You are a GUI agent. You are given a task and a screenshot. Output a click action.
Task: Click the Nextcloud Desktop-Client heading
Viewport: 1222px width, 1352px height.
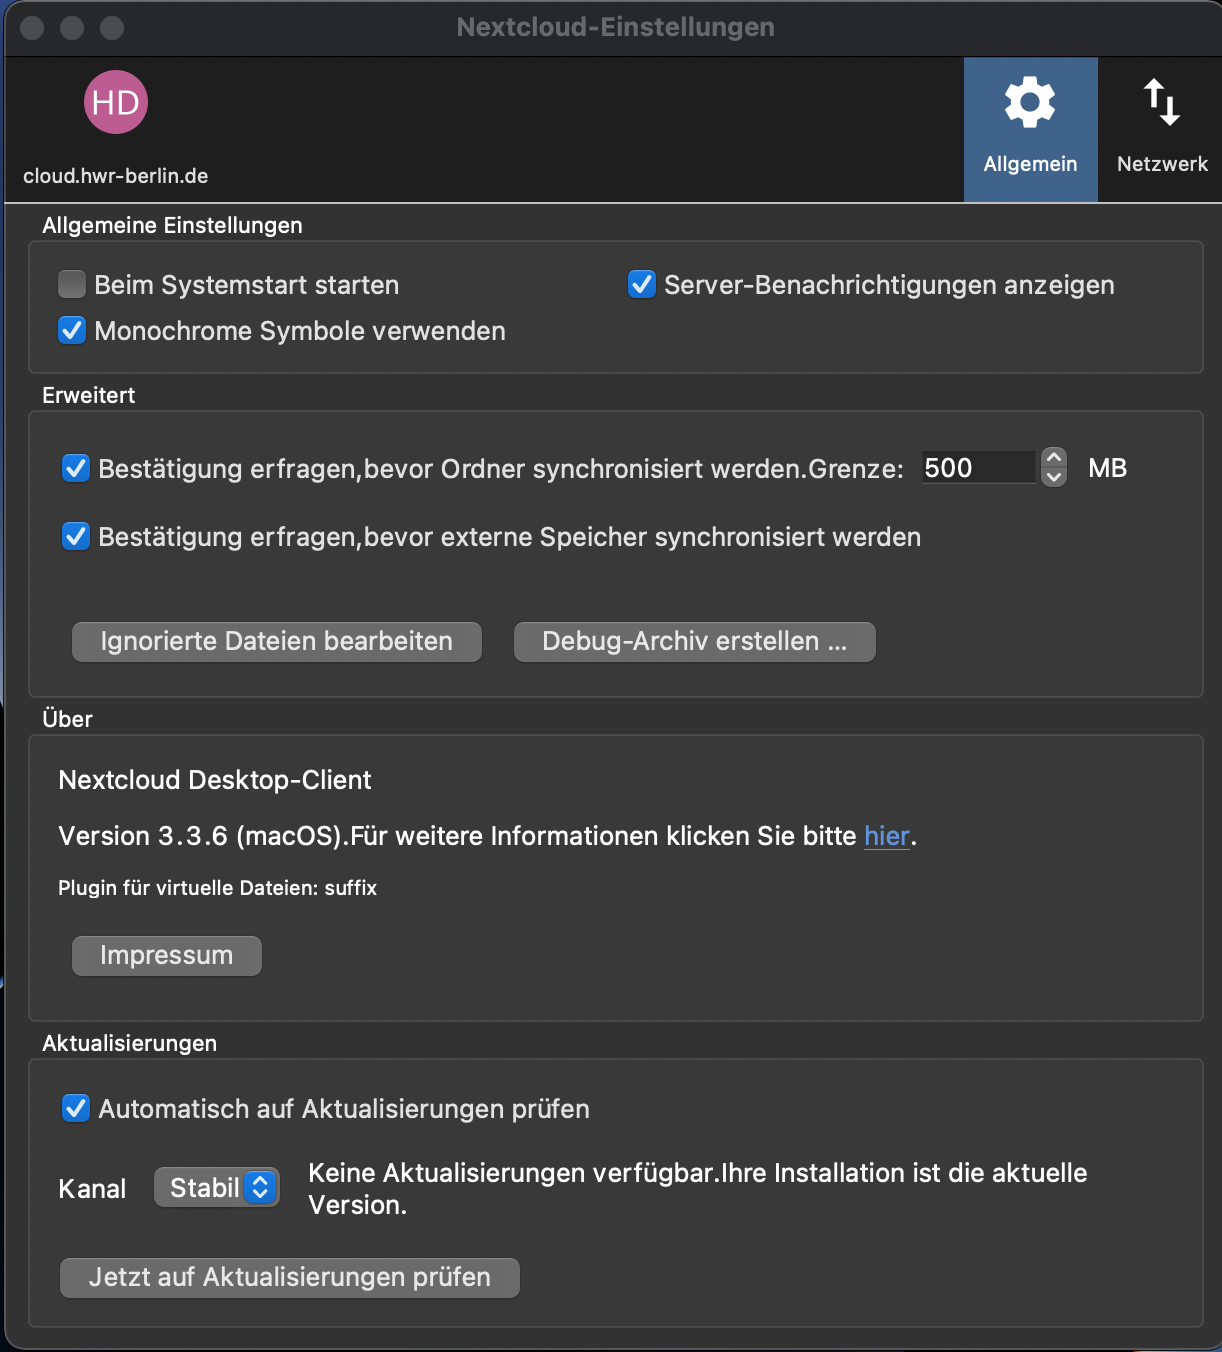pyautogui.click(x=215, y=780)
